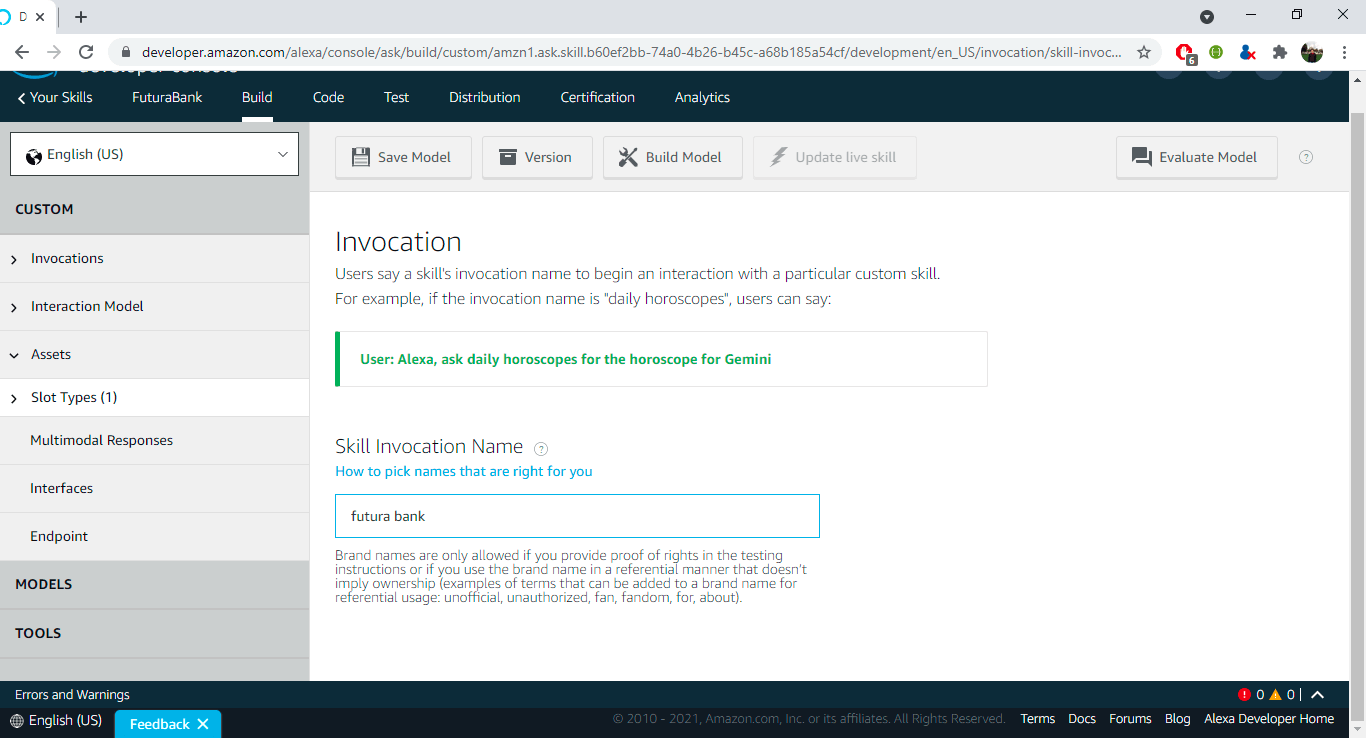Image resolution: width=1366 pixels, height=738 pixels.
Task: Open the Terms link
Action: point(1037,719)
